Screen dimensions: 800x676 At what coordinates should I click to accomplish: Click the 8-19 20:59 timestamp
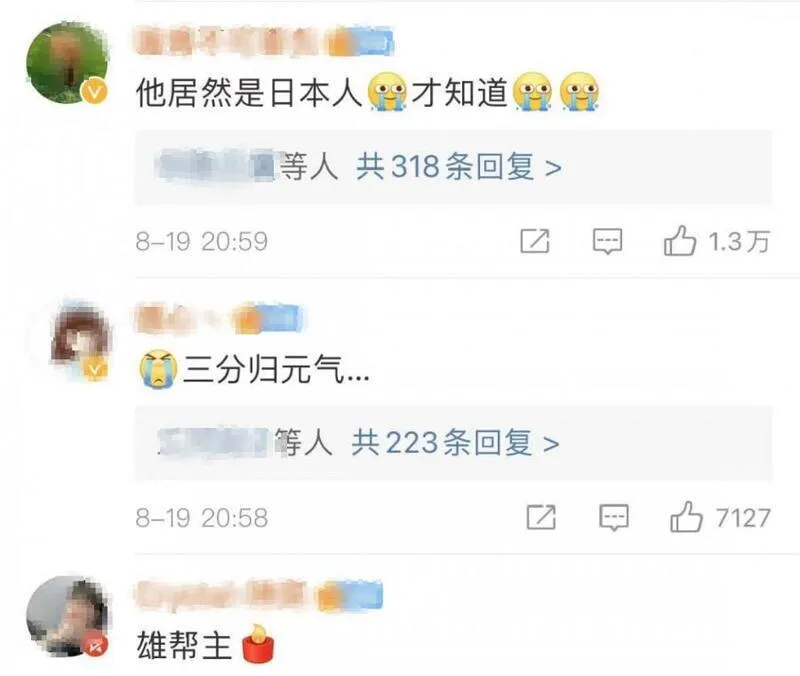point(202,241)
